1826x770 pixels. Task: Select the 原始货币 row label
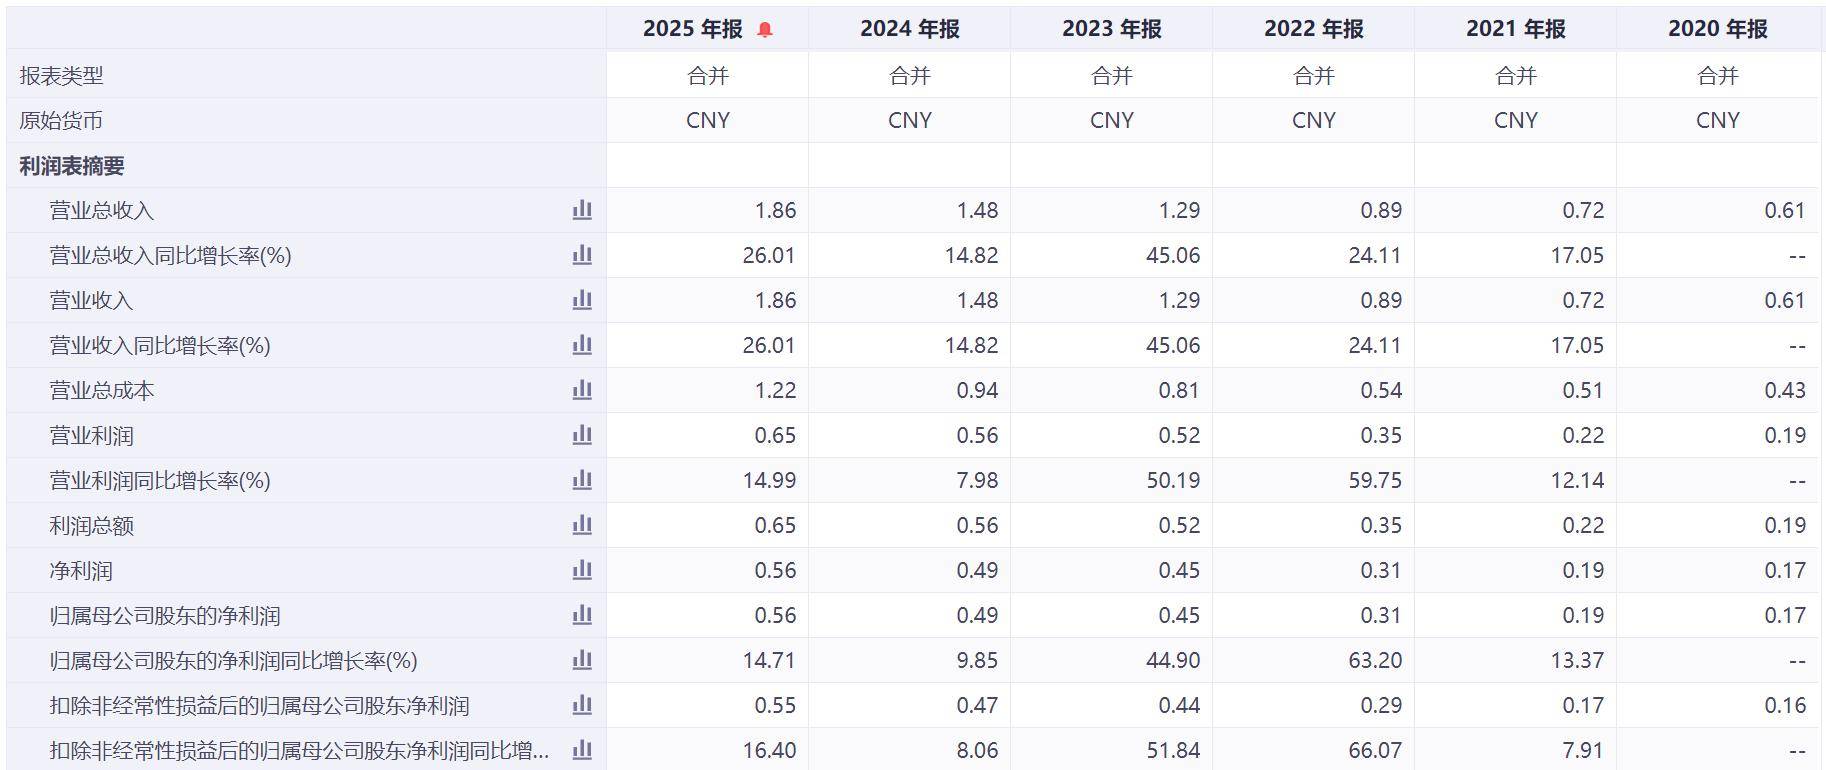pos(61,121)
